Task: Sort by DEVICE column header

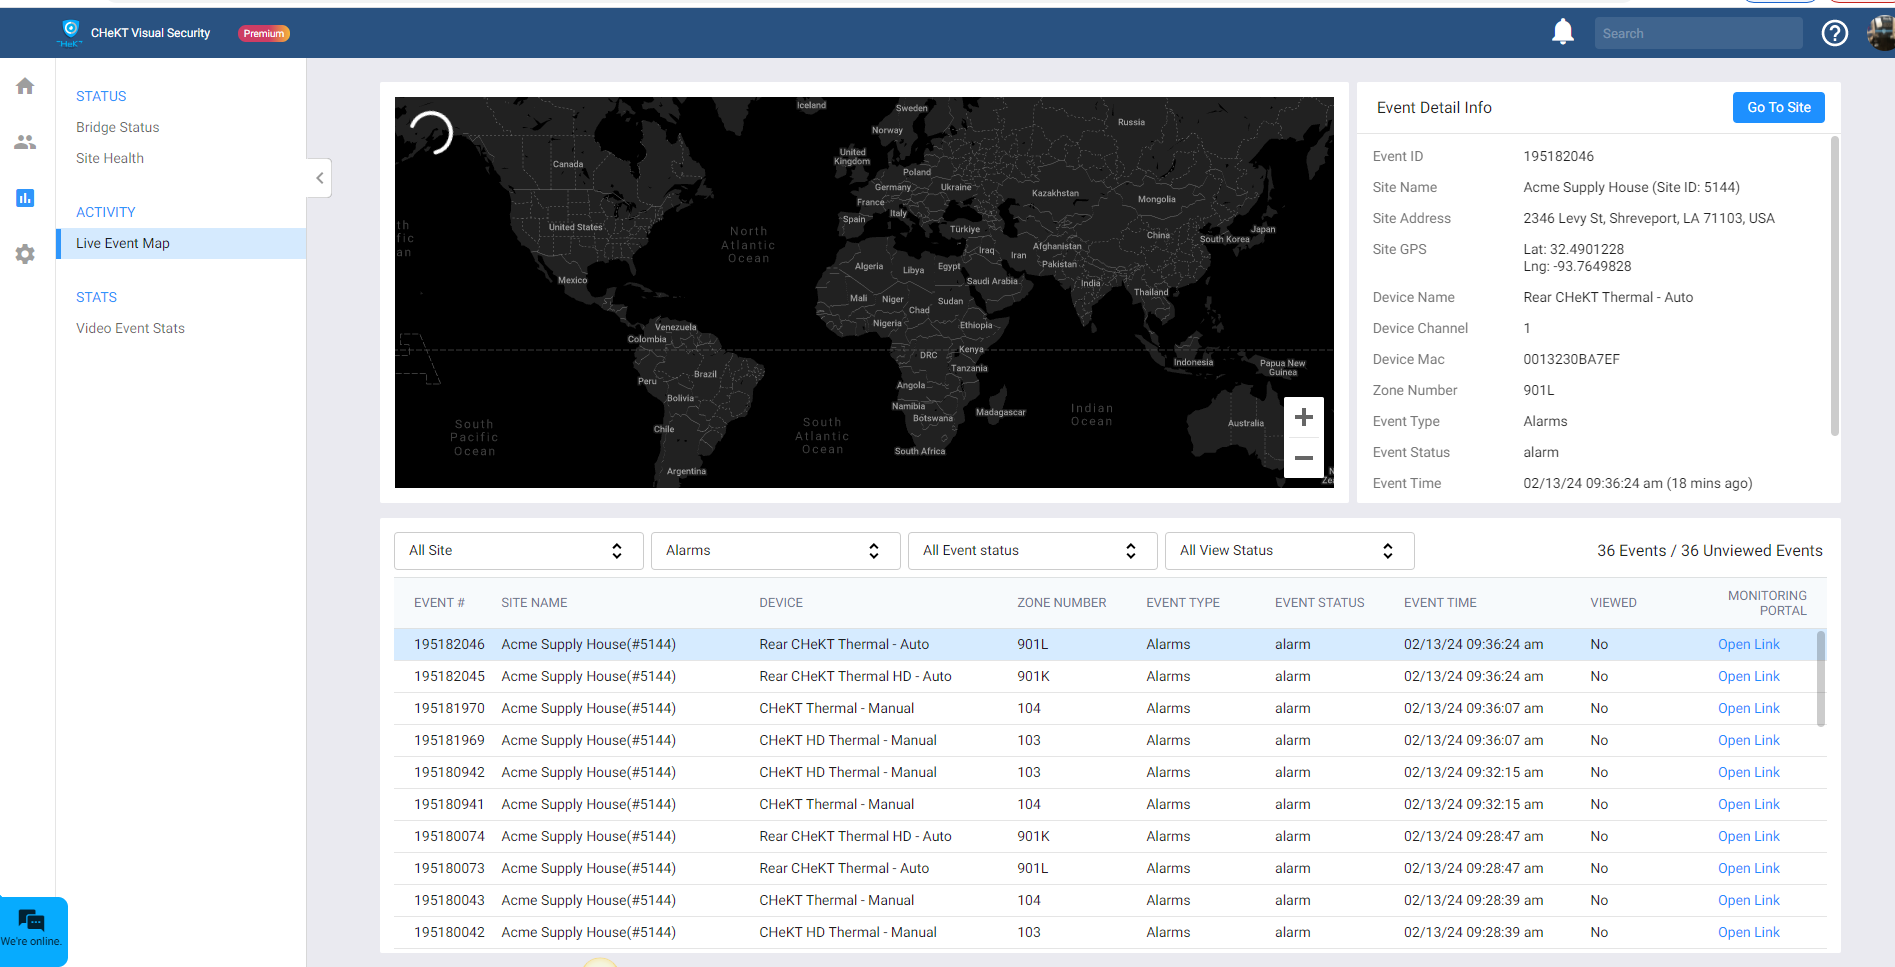Action: click(x=781, y=603)
